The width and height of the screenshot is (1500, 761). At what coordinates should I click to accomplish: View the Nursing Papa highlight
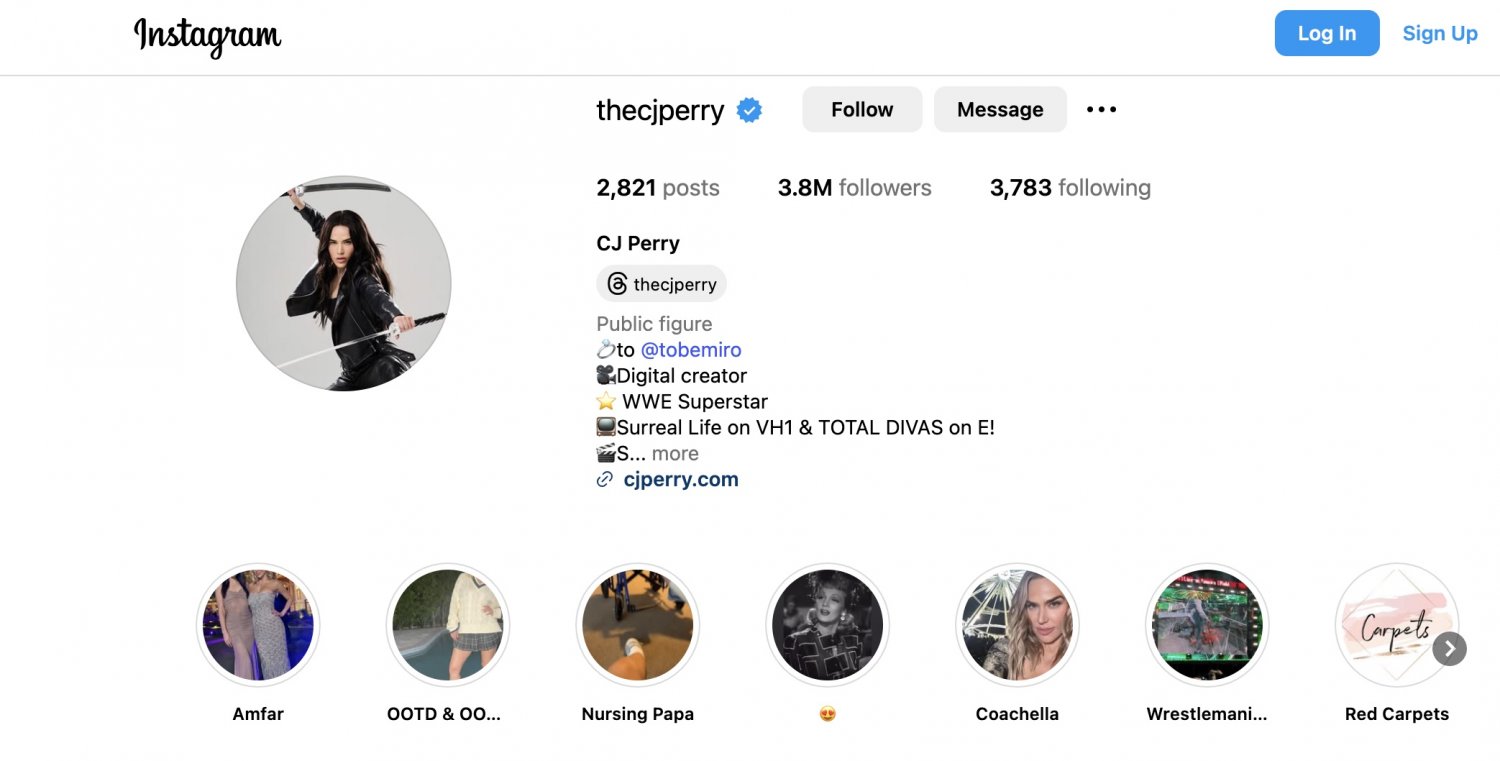pyautogui.click(x=638, y=625)
